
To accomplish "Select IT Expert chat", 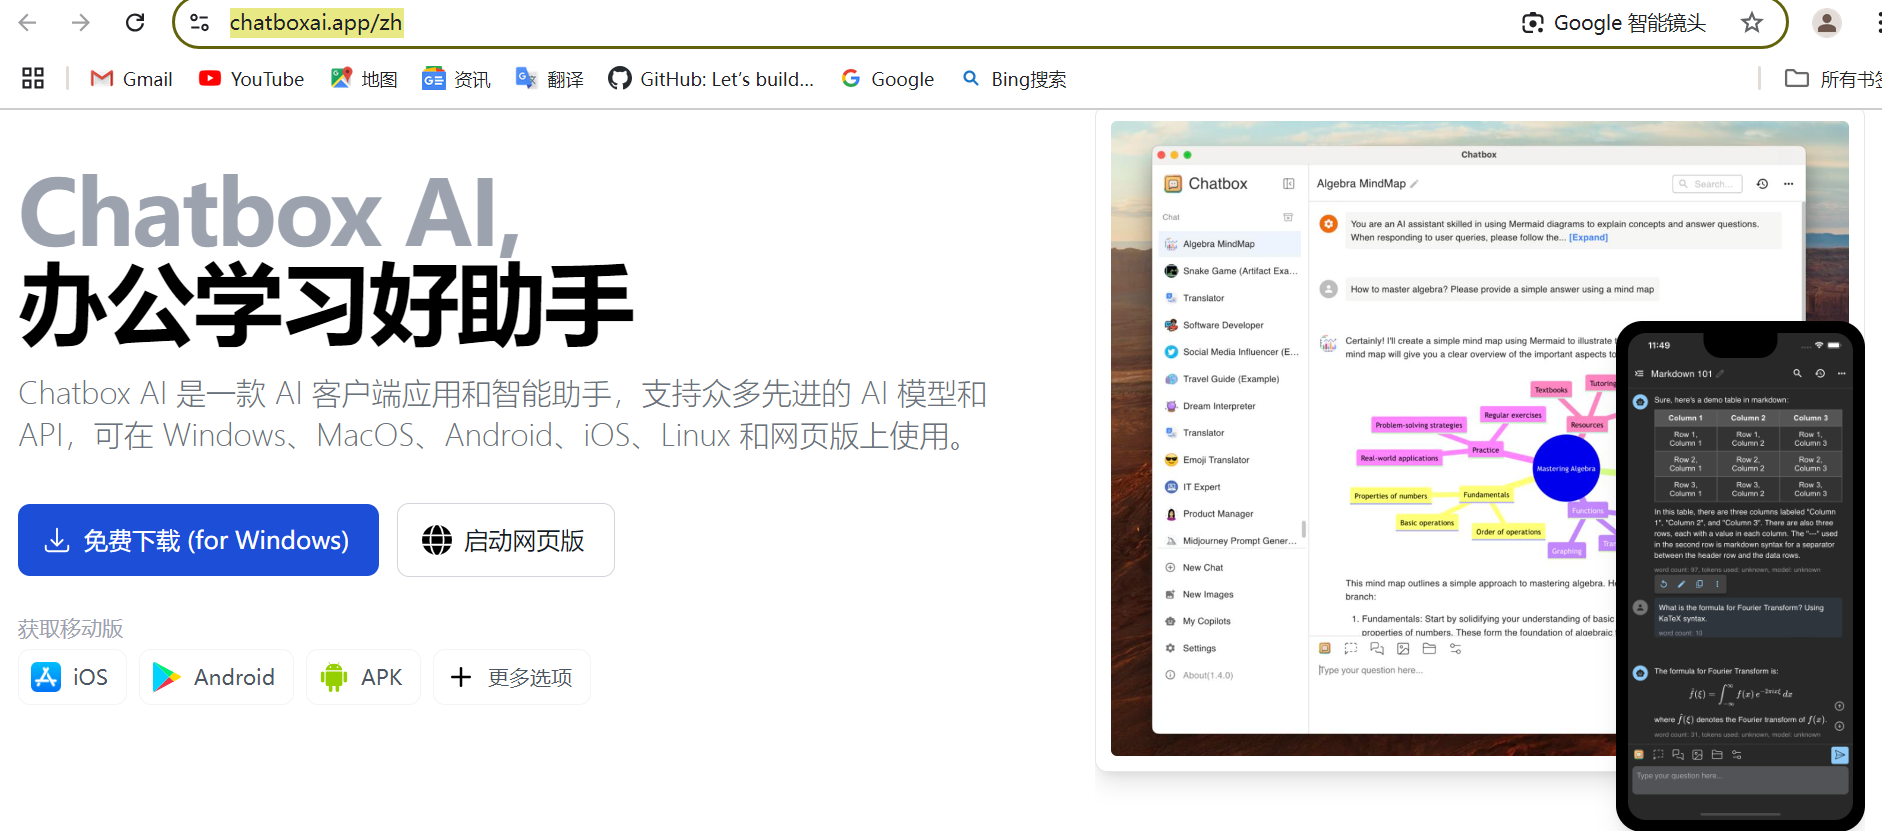I will coord(1230,487).
